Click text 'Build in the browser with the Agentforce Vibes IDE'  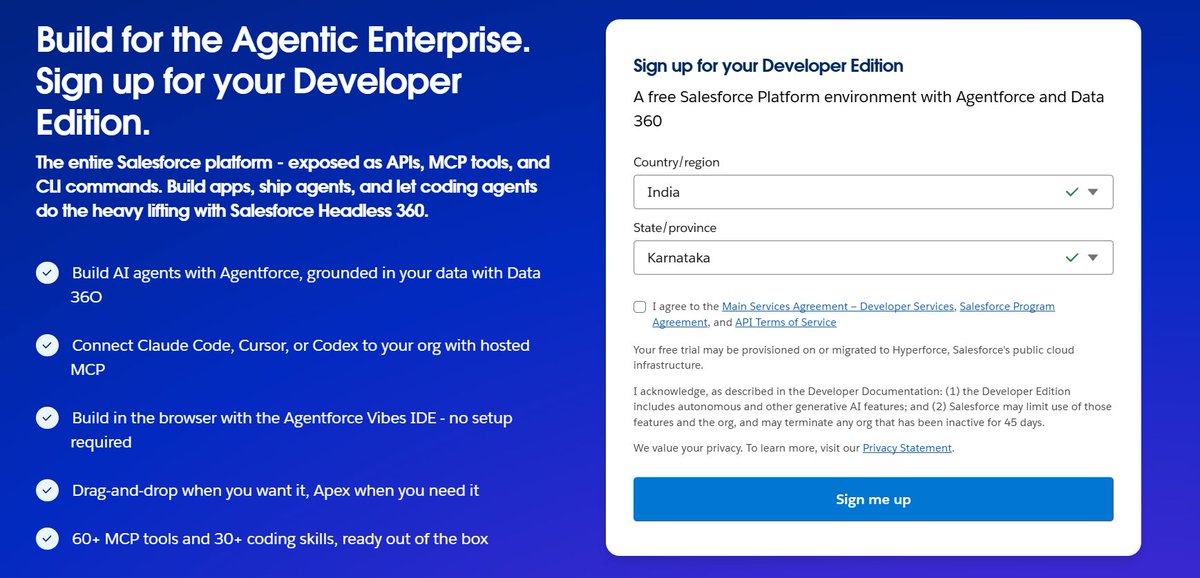pos(254,417)
